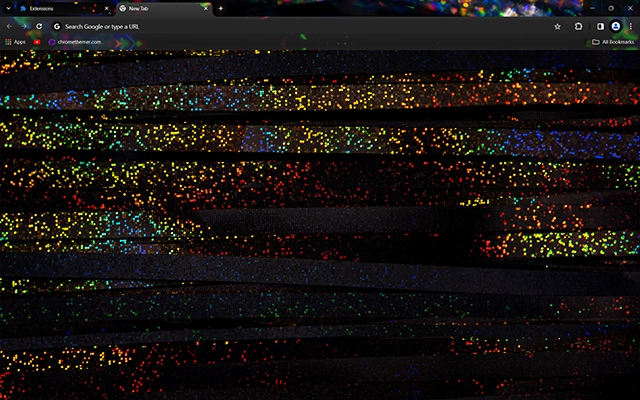Image resolution: width=640 pixels, height=400 pixels.
Task: Open the profile avatar menu
Action: point(616,27)
